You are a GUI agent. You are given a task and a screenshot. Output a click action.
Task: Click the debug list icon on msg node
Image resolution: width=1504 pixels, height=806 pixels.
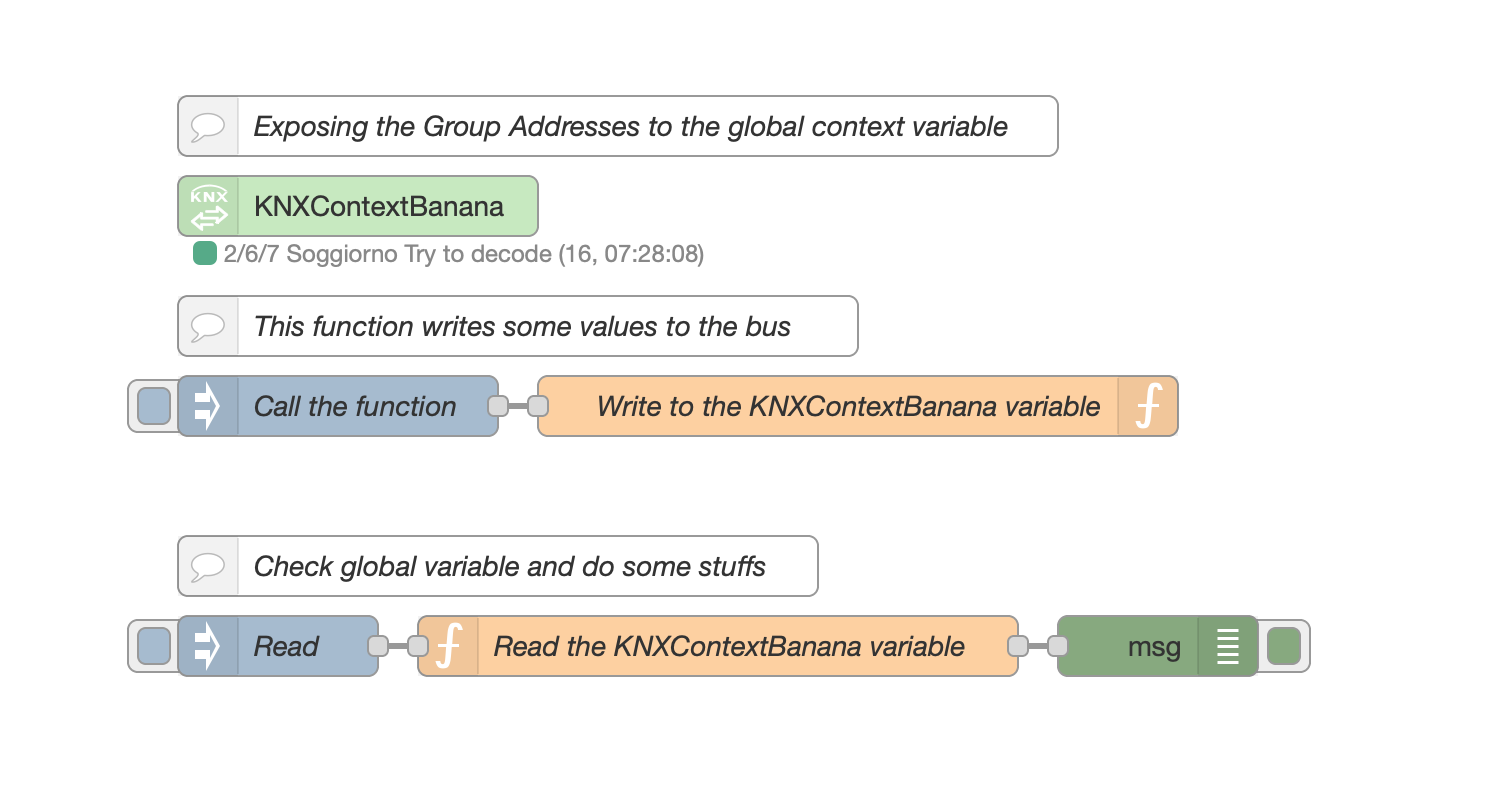pyautogui.click(x=1228, y=646)
